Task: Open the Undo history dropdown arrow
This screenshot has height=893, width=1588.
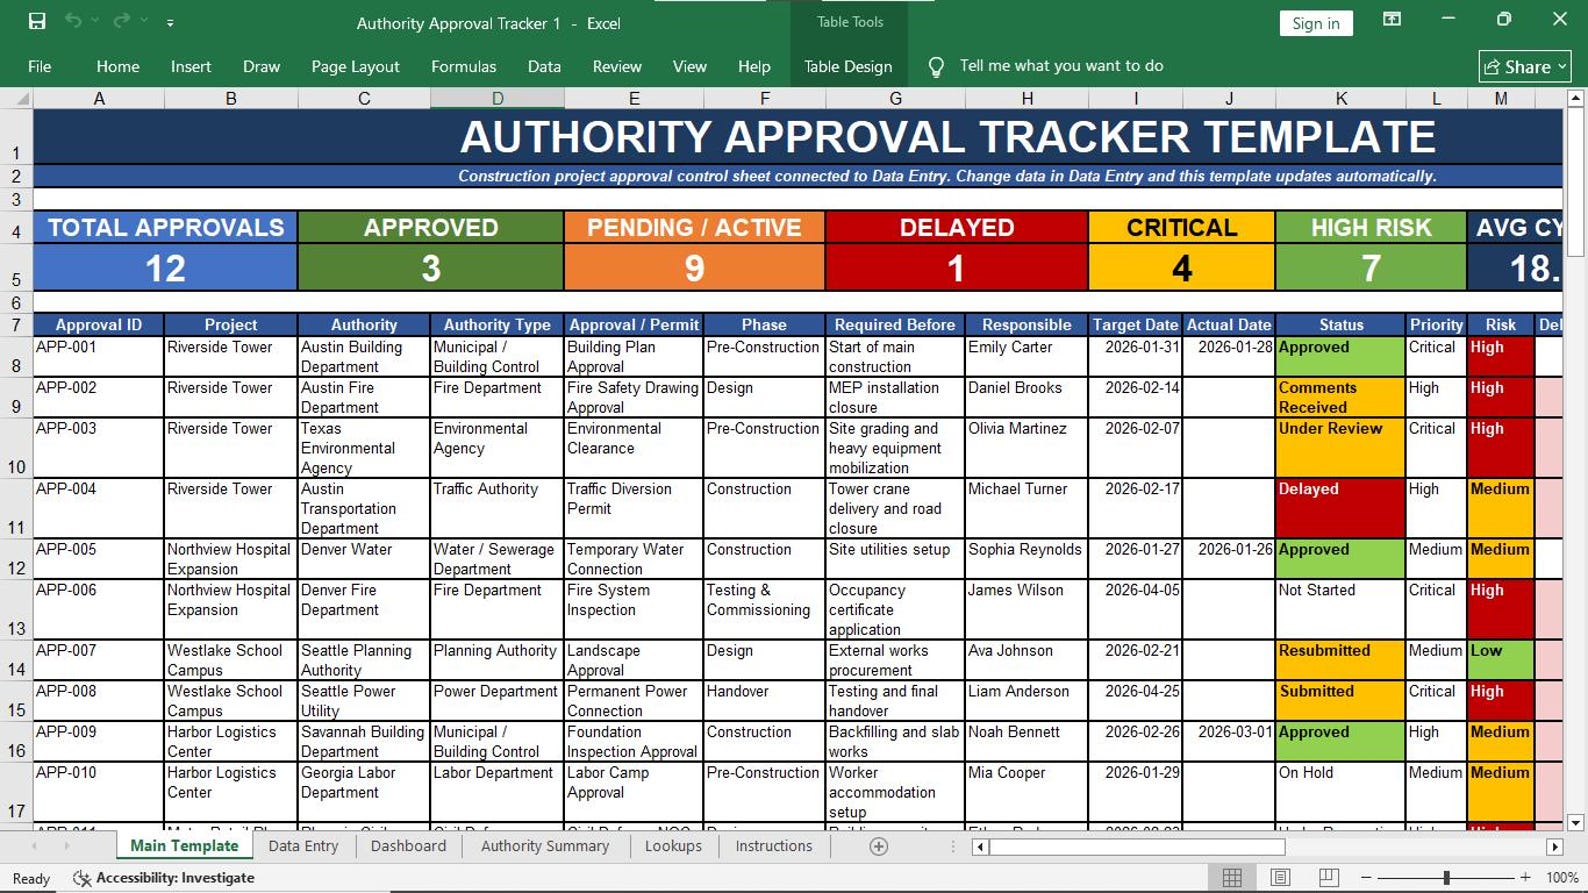Action: point(95,21)
